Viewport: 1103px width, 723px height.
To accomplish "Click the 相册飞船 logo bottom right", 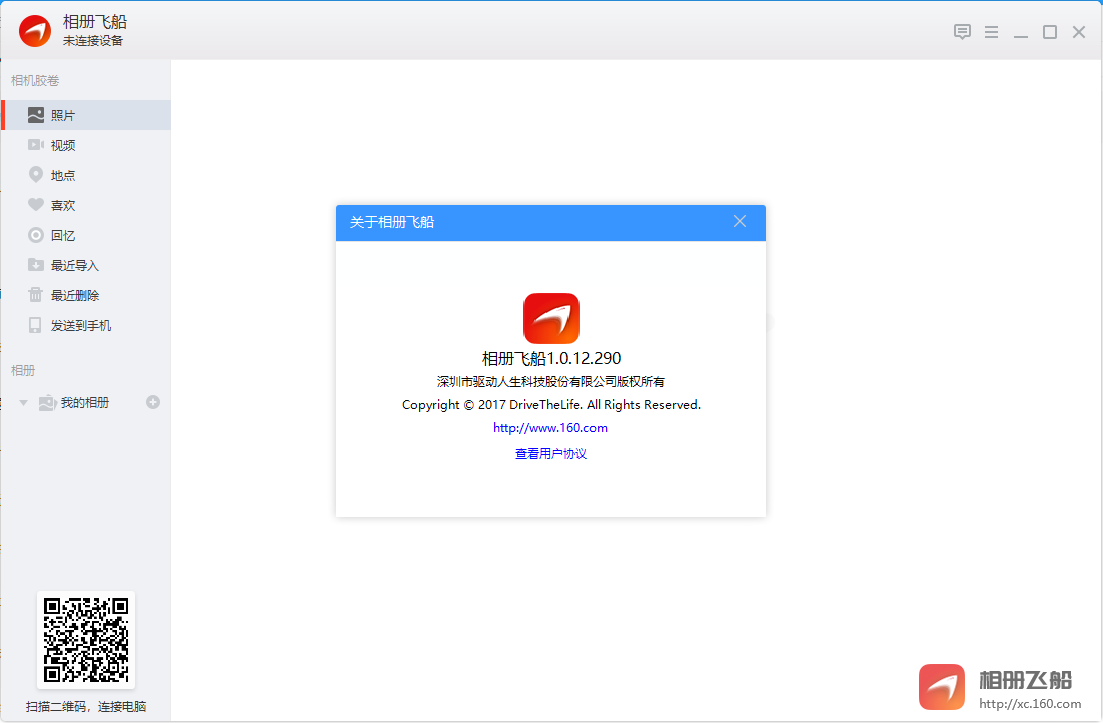I will click(941, 687).
